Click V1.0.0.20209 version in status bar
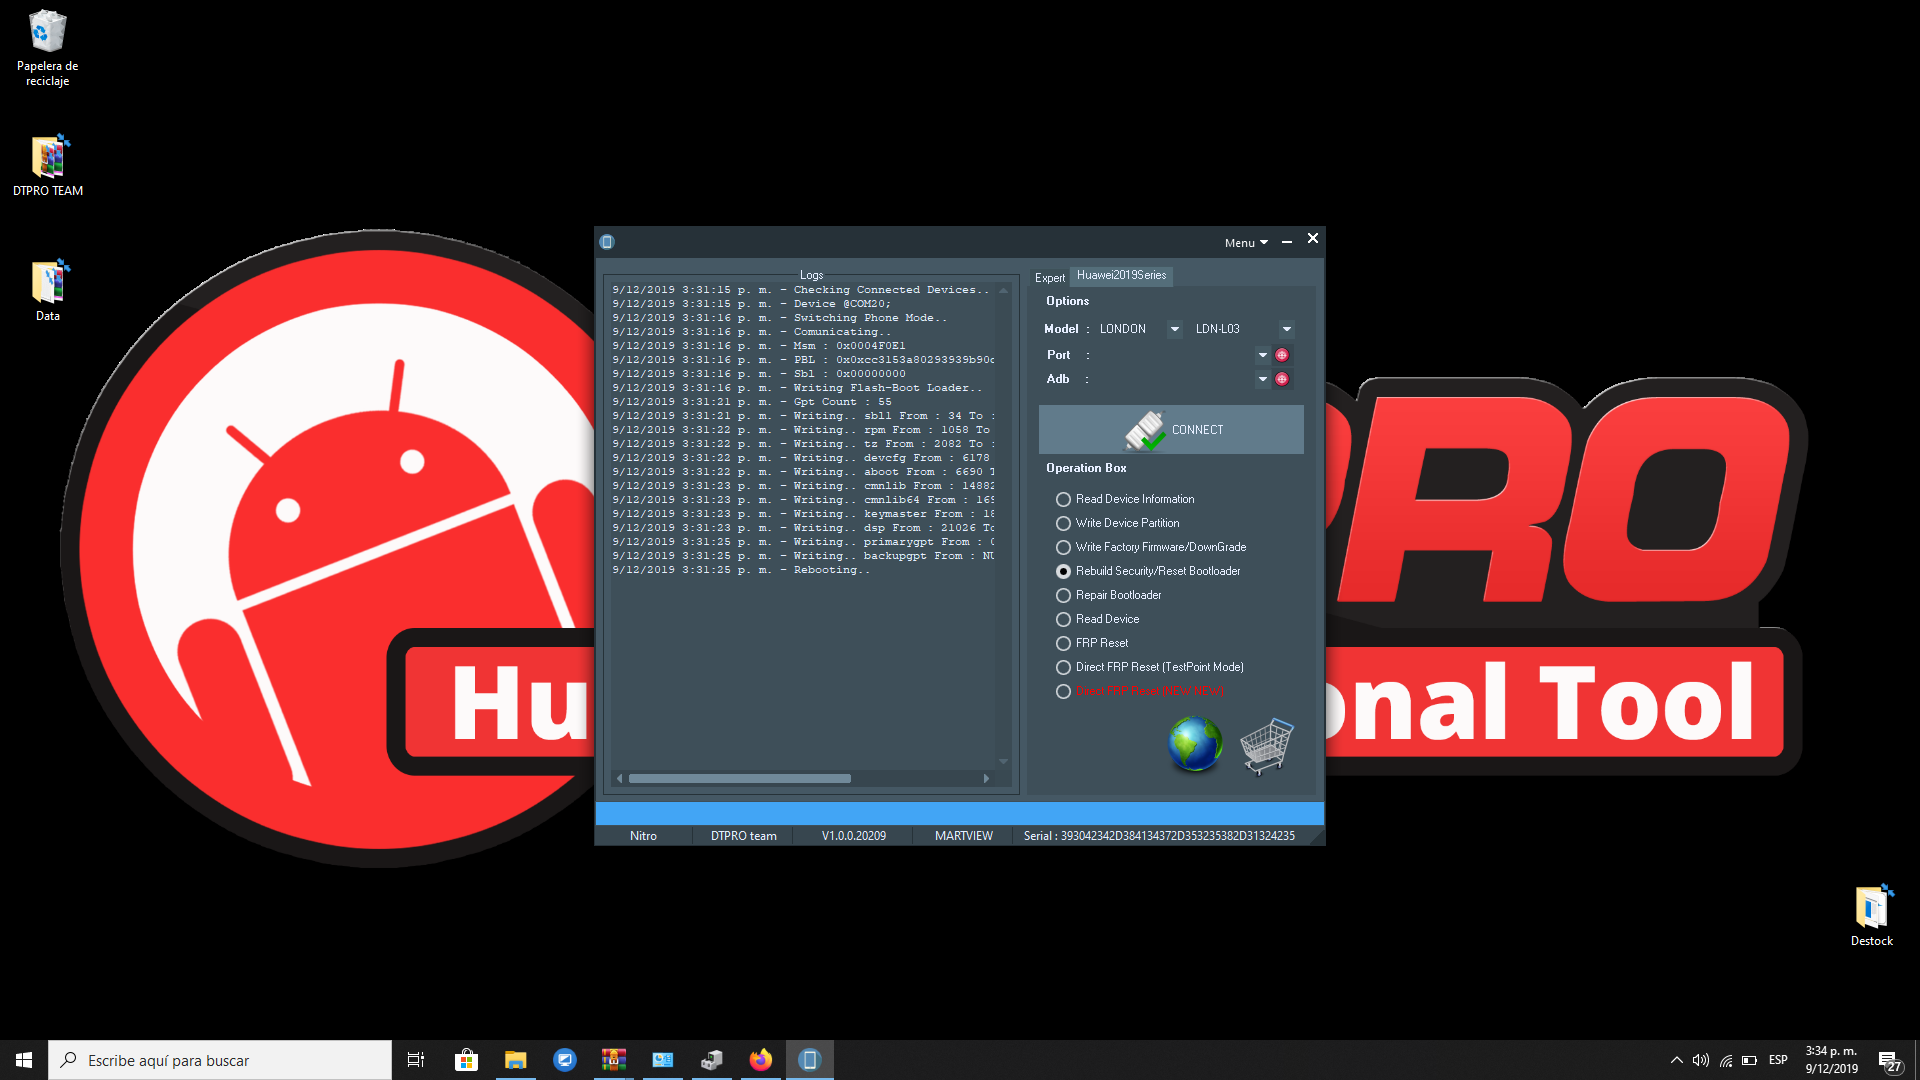This screenshot has width=1920, height=1080. click(x=853, y=836)
